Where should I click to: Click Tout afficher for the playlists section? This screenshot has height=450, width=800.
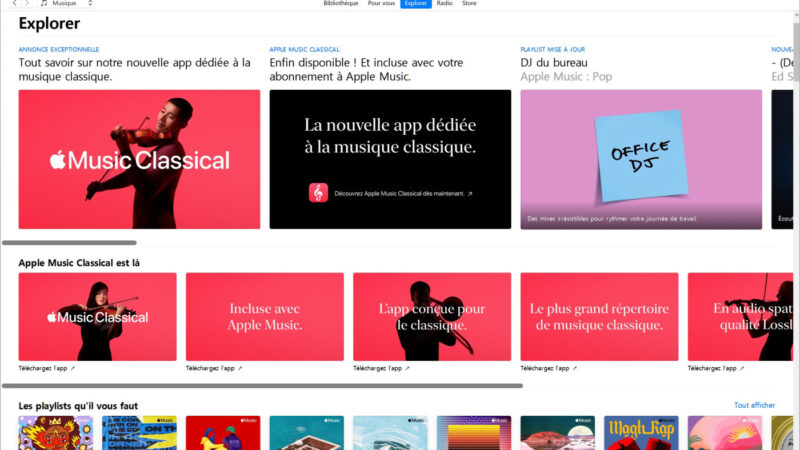(754, 405)
